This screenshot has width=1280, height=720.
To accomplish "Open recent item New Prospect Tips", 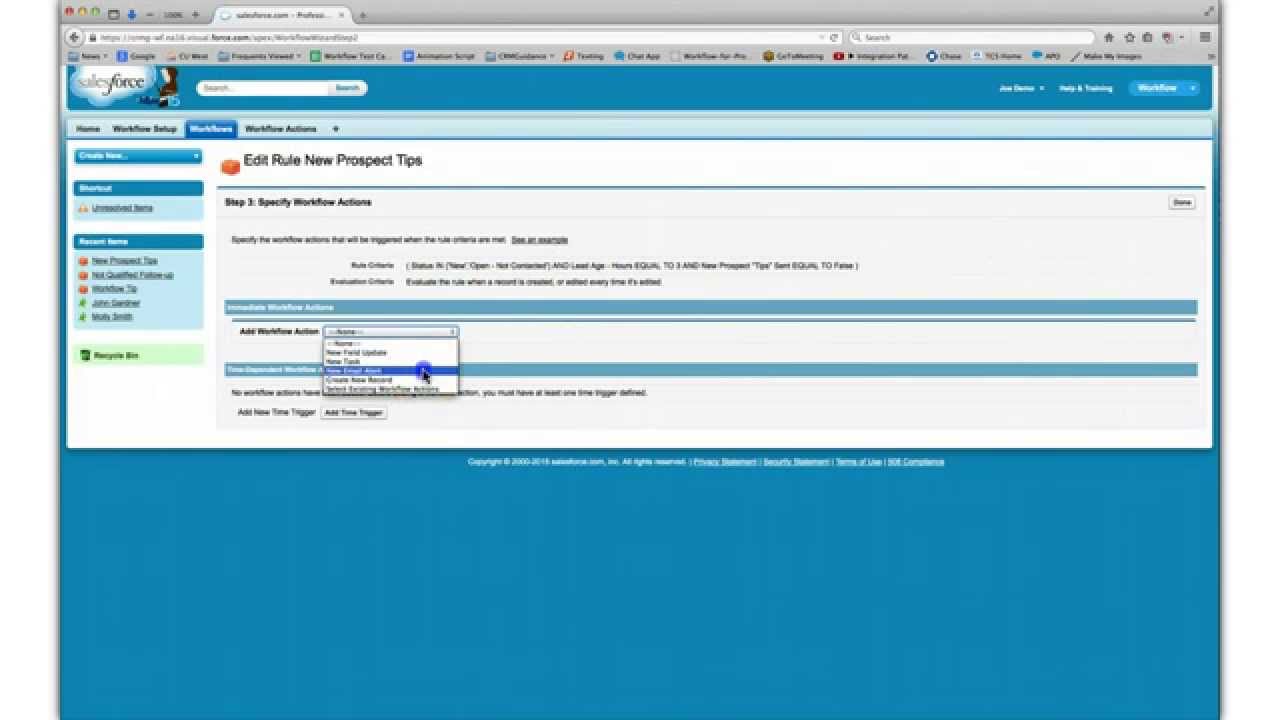I will pyautogui.click(x=124, y=261).
